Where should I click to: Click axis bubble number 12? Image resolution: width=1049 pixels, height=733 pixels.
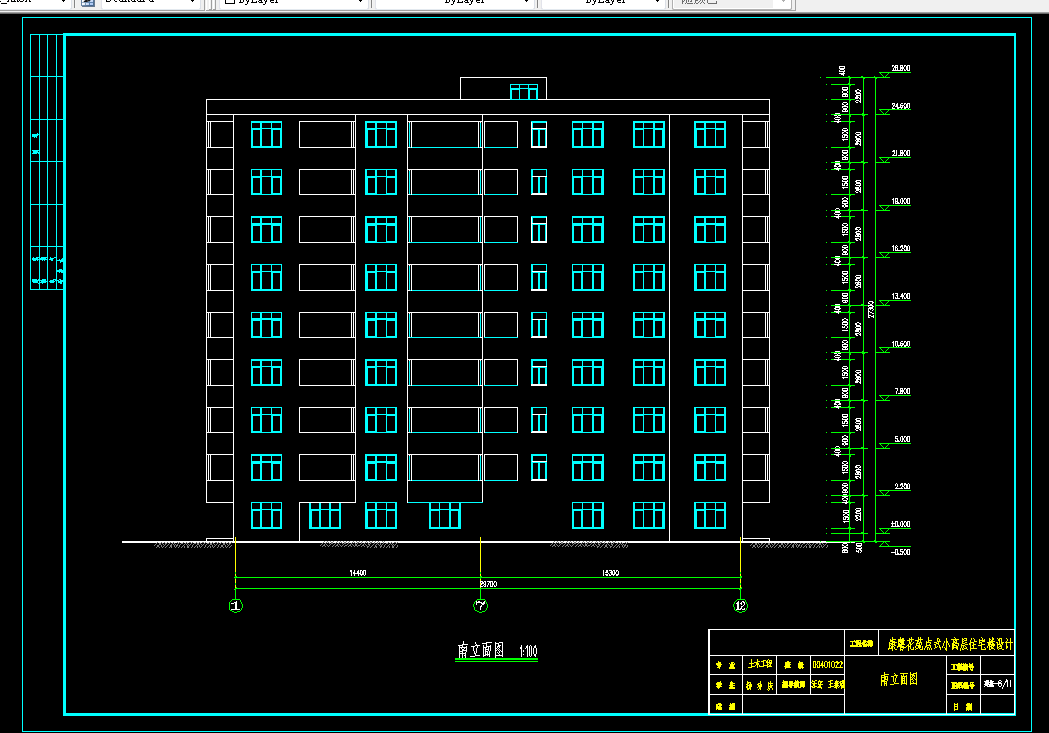point(740,606)
